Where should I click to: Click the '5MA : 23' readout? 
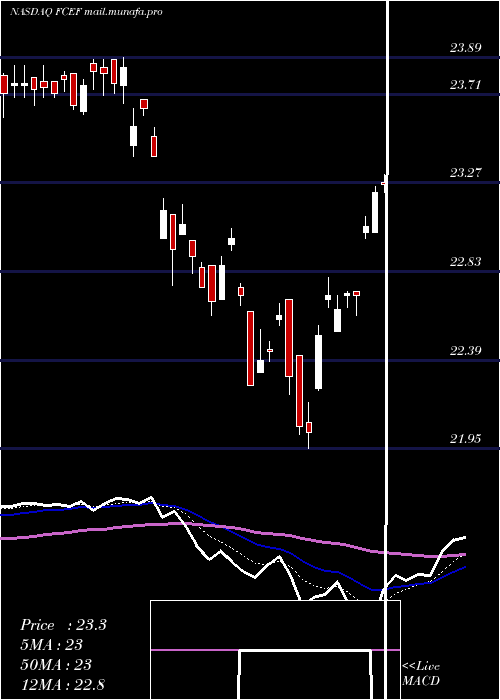click(x=51, y=645)
